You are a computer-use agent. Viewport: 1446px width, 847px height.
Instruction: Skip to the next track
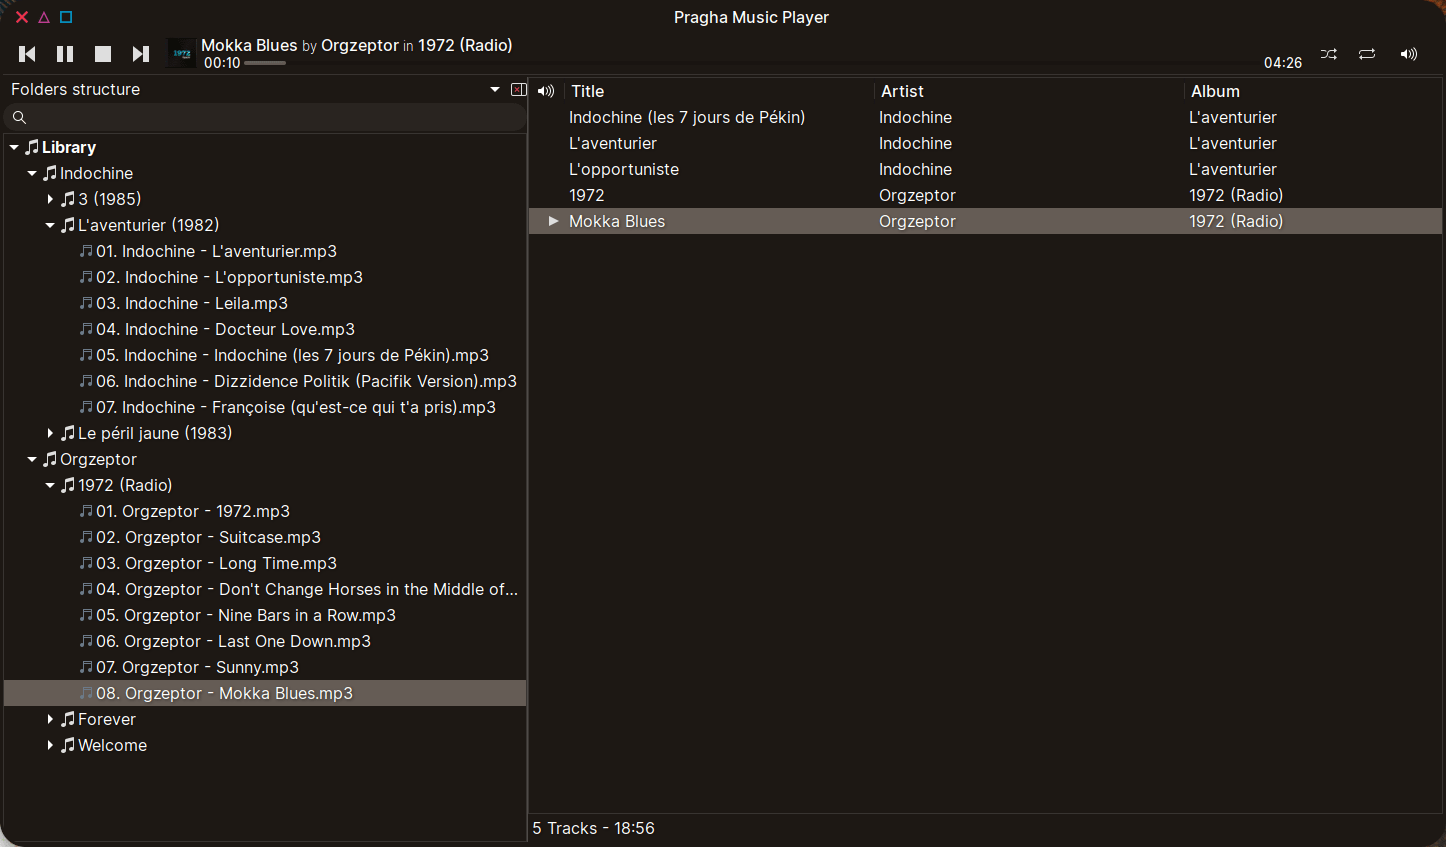pos(141,54)
